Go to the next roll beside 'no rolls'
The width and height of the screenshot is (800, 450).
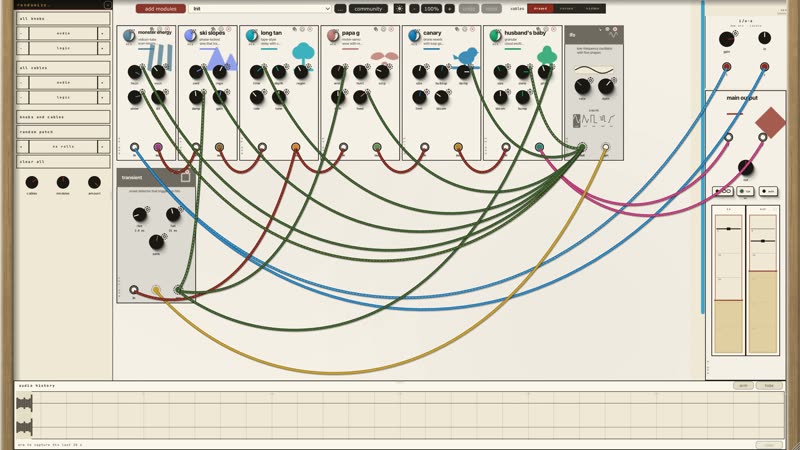[x=104, y=146]
